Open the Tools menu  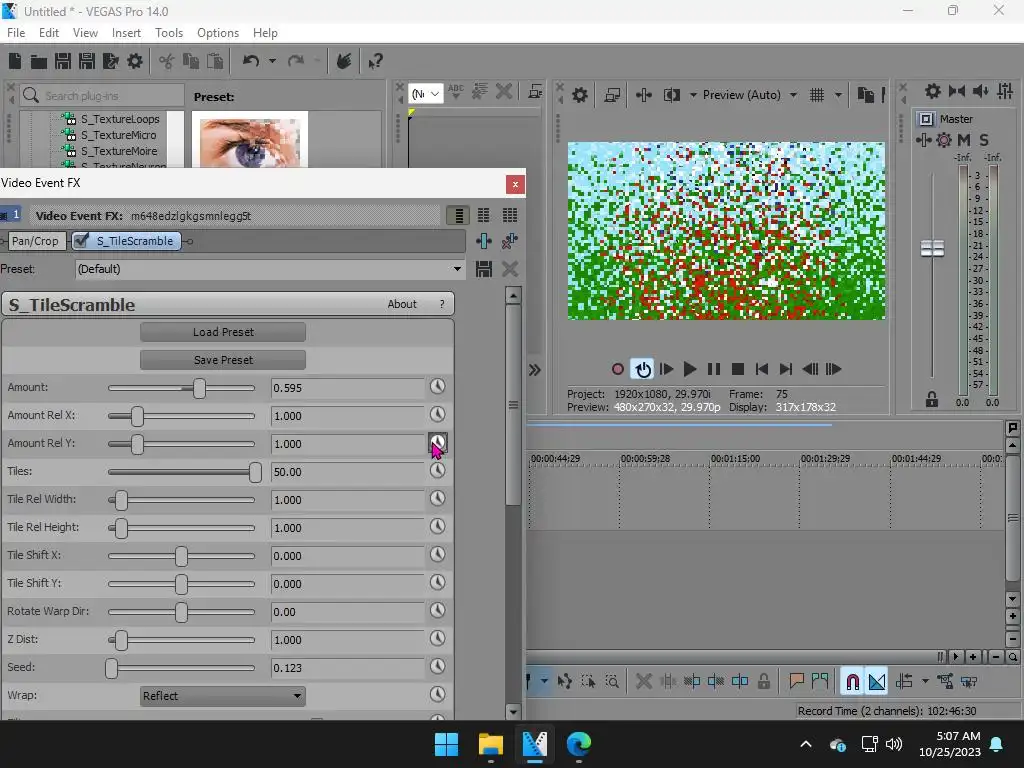coord(169,33)
